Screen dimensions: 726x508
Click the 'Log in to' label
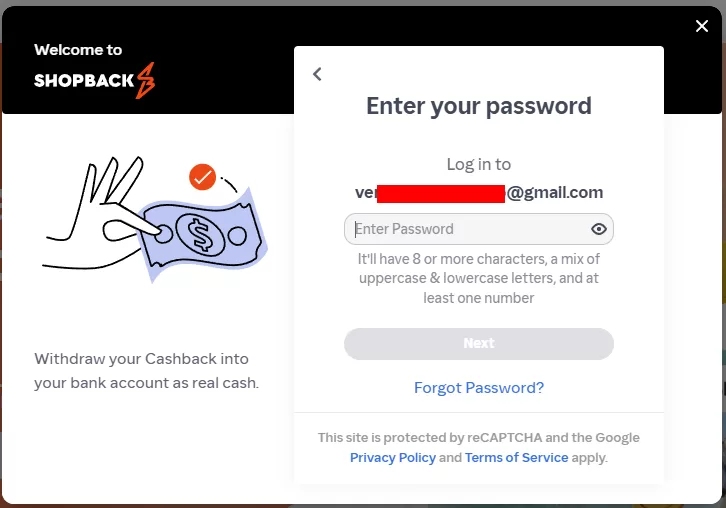[x=479, y=164]
